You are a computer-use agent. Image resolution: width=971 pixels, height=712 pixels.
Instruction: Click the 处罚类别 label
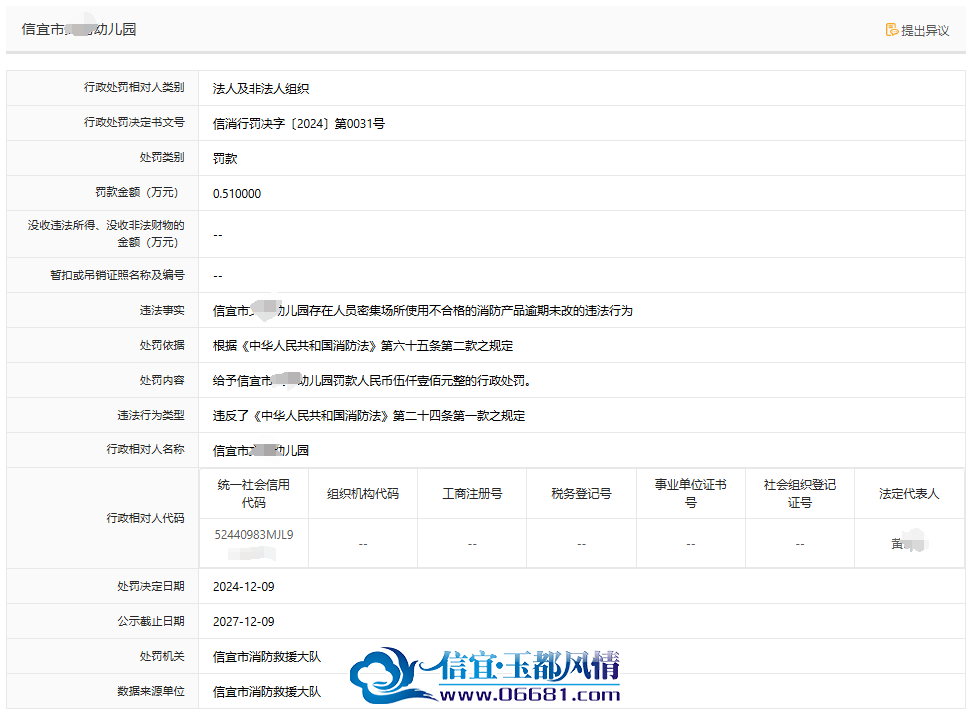click(162, 157)
